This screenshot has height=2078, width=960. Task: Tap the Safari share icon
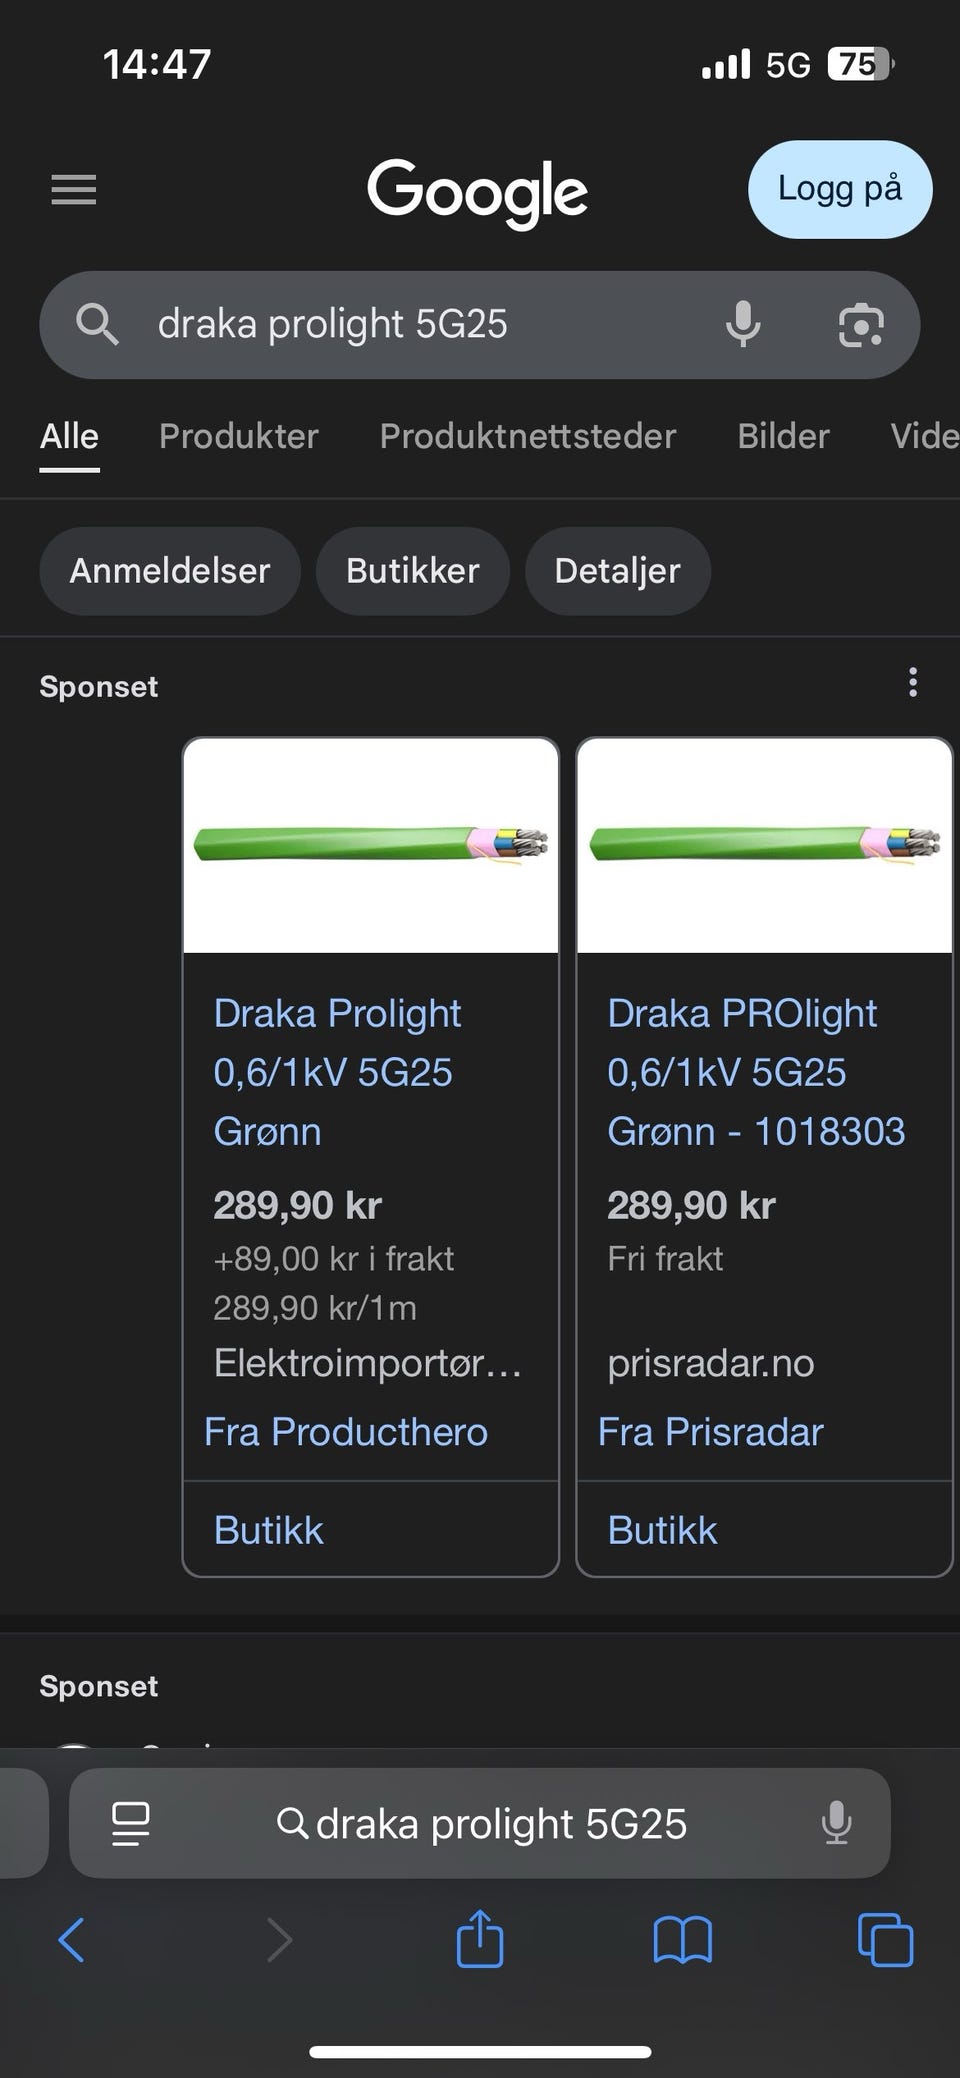(480, 1939)
